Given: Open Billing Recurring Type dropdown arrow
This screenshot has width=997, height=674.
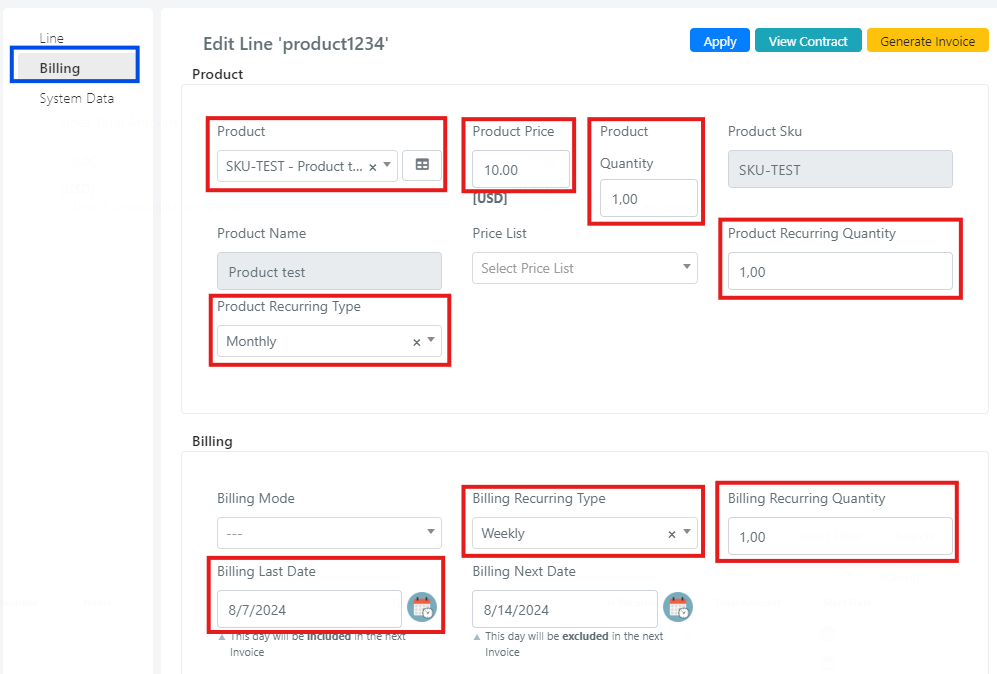Looking at the screenshot, I should [x=687, y=532].
